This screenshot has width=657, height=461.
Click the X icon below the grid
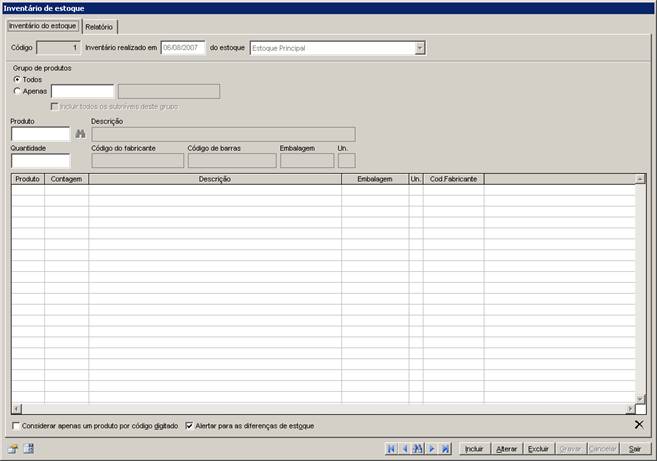click(639, 425)
